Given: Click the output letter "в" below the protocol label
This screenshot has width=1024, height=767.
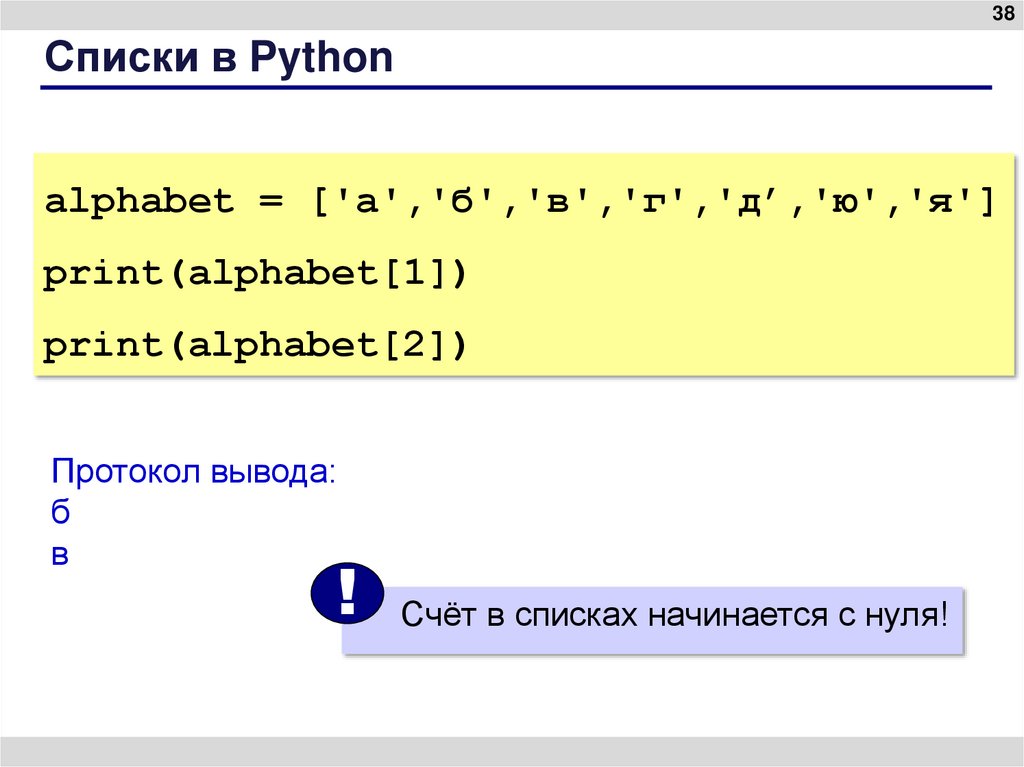Looking at the screenshot, I should [60, 555].
